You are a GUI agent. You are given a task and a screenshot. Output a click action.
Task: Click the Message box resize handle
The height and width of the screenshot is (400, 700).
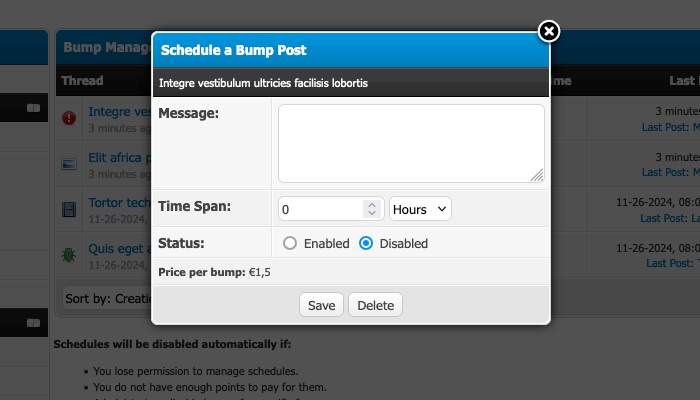537,175
